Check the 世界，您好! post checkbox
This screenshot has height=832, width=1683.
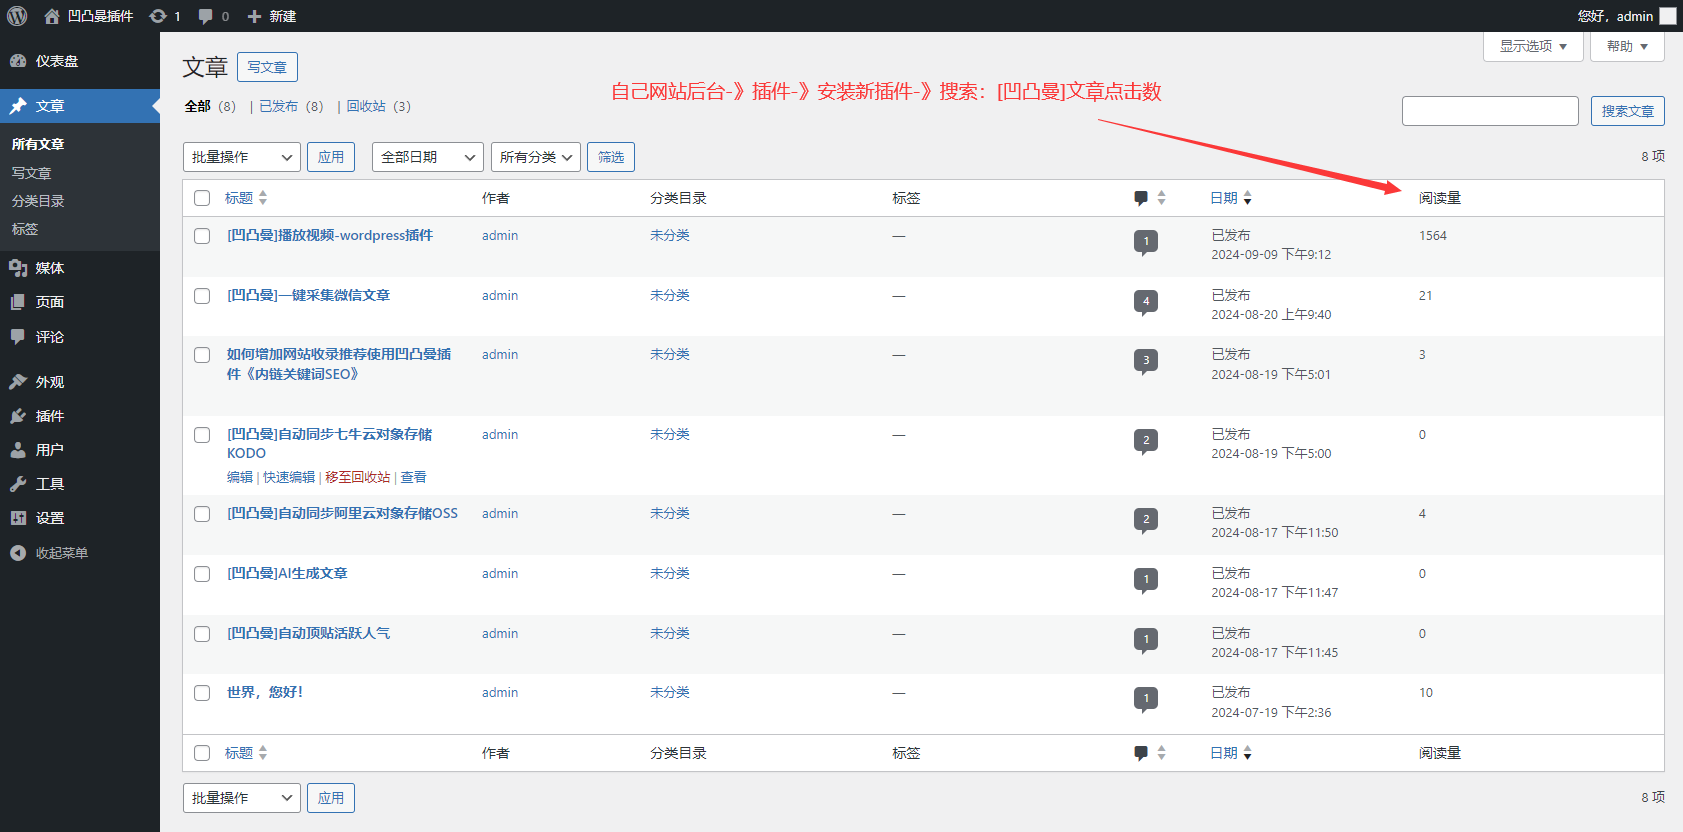point(202,693)
